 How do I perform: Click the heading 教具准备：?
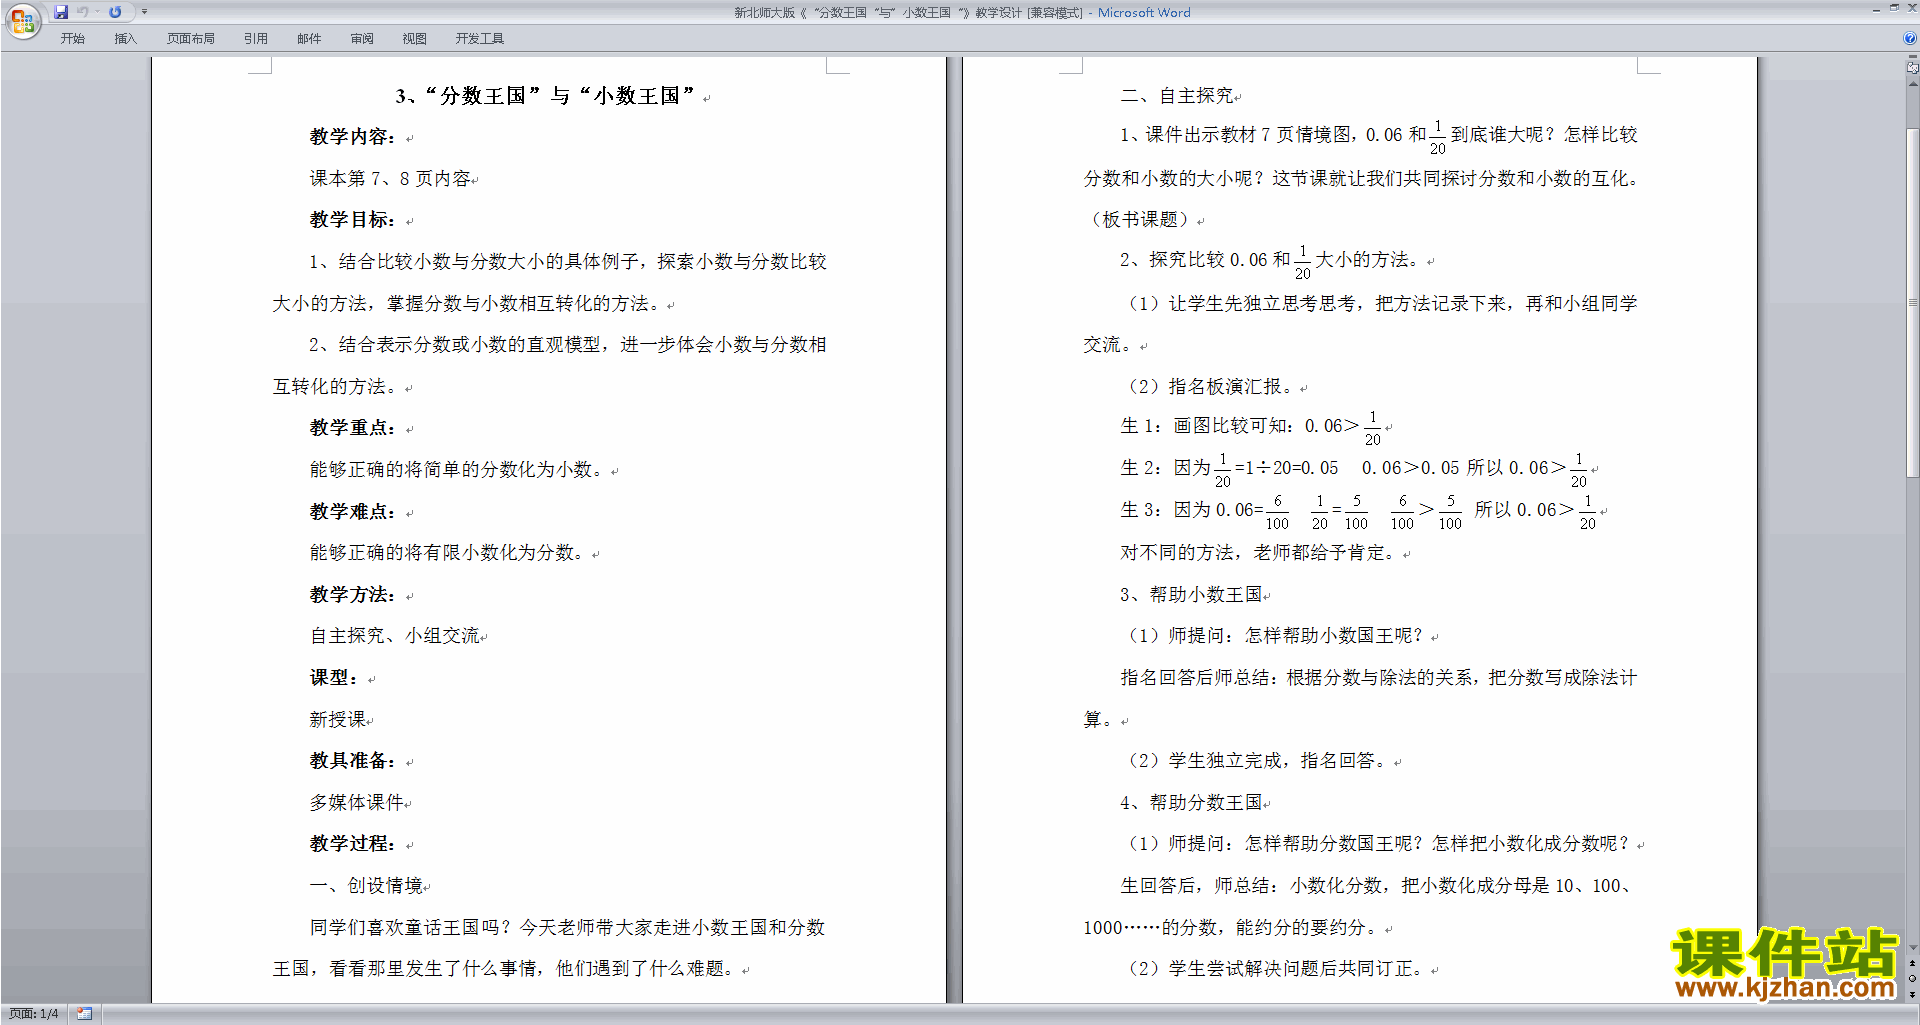click(x=353, y=761)
